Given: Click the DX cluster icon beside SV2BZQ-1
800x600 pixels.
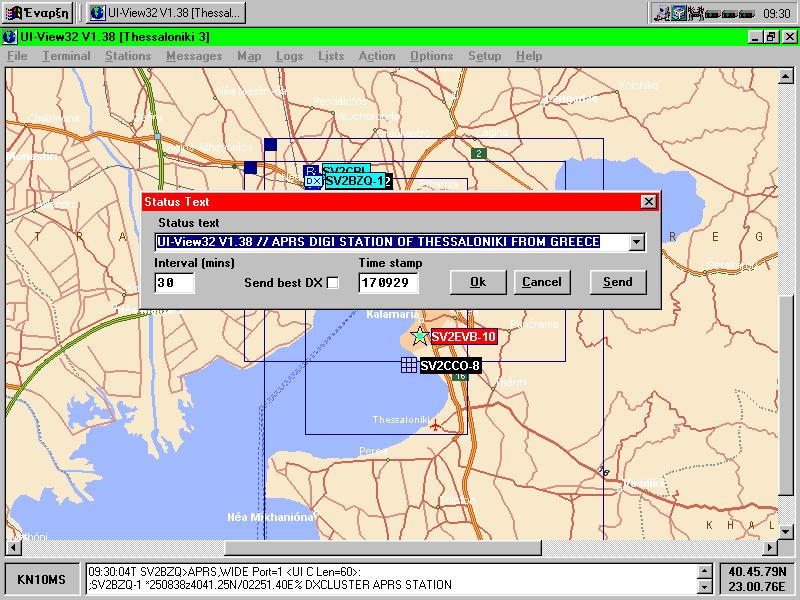Looking at the screenshot, I should (x=313, y=181).
